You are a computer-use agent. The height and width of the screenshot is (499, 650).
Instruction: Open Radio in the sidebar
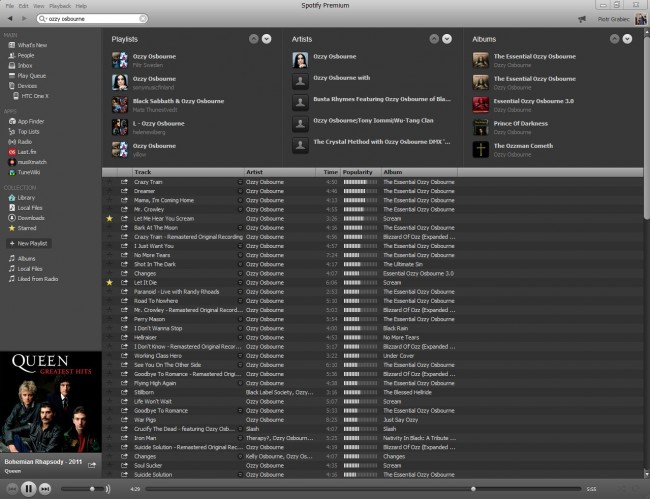coord(20,142)
